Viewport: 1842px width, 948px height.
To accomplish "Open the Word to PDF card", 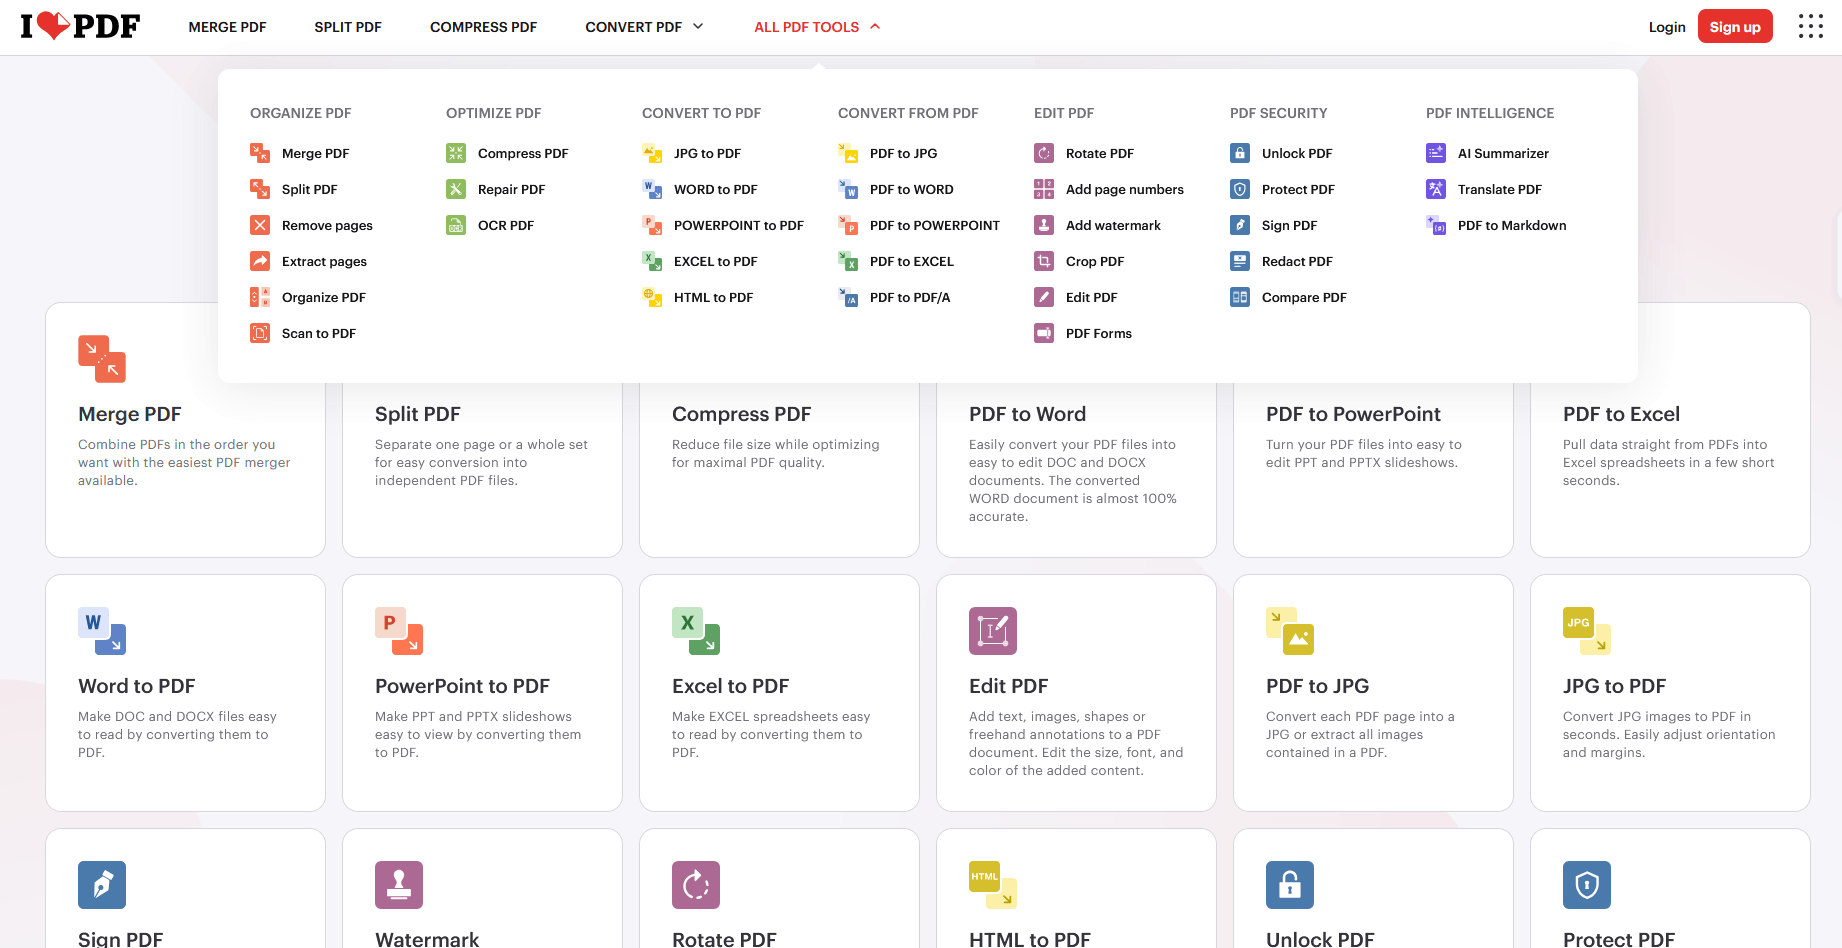I will 185,692.
